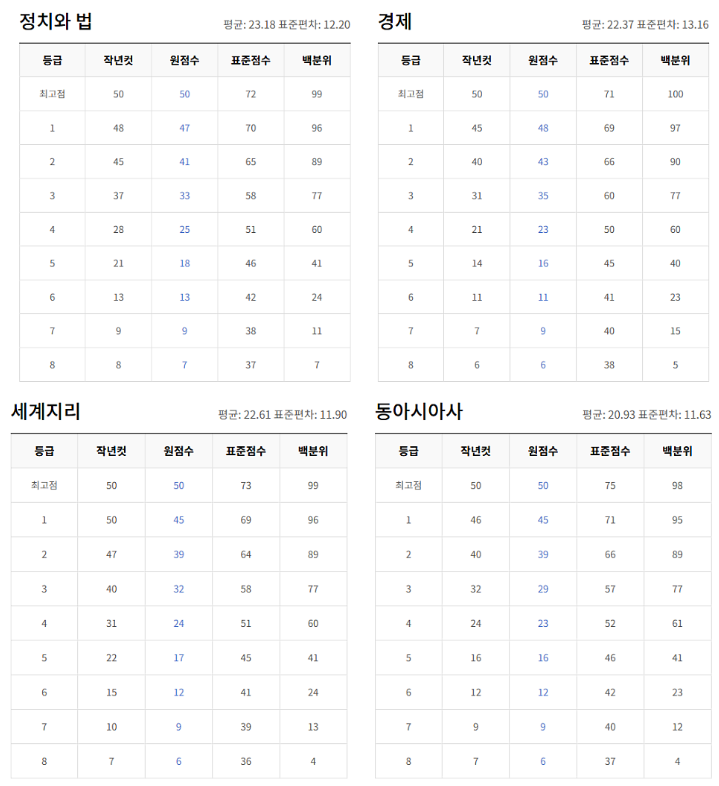Select the 표준점수 header in 경제 table

point(609,60)
